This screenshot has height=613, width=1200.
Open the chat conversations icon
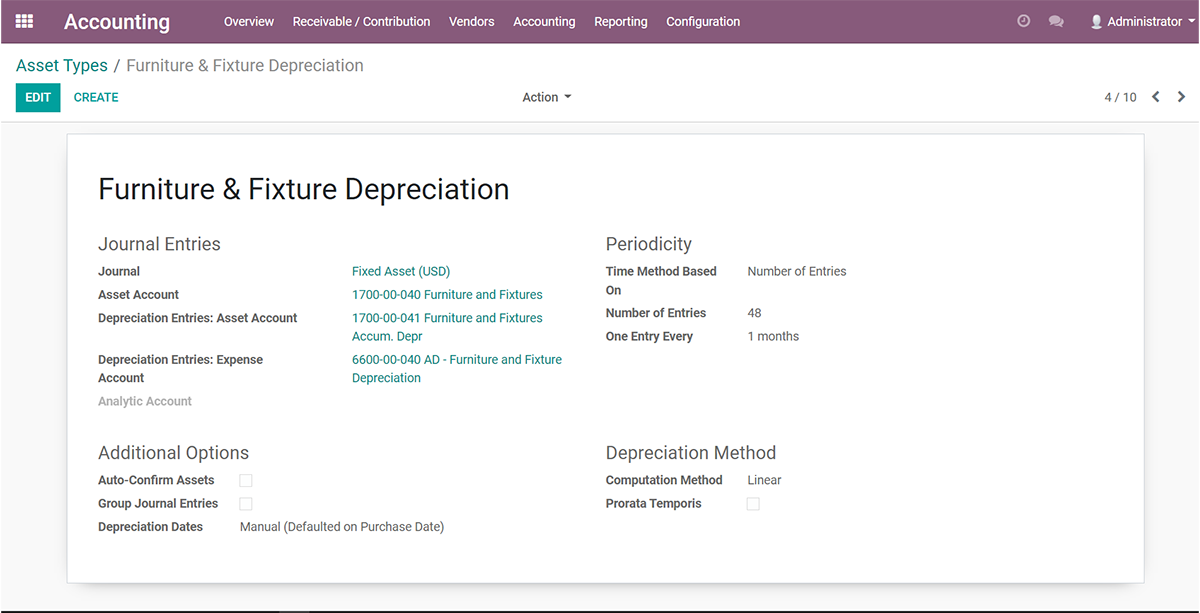(1056, 21)
